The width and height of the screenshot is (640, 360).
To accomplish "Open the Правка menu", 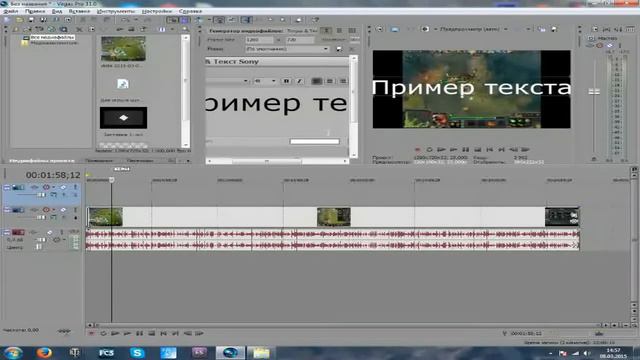I will [35, 11].
